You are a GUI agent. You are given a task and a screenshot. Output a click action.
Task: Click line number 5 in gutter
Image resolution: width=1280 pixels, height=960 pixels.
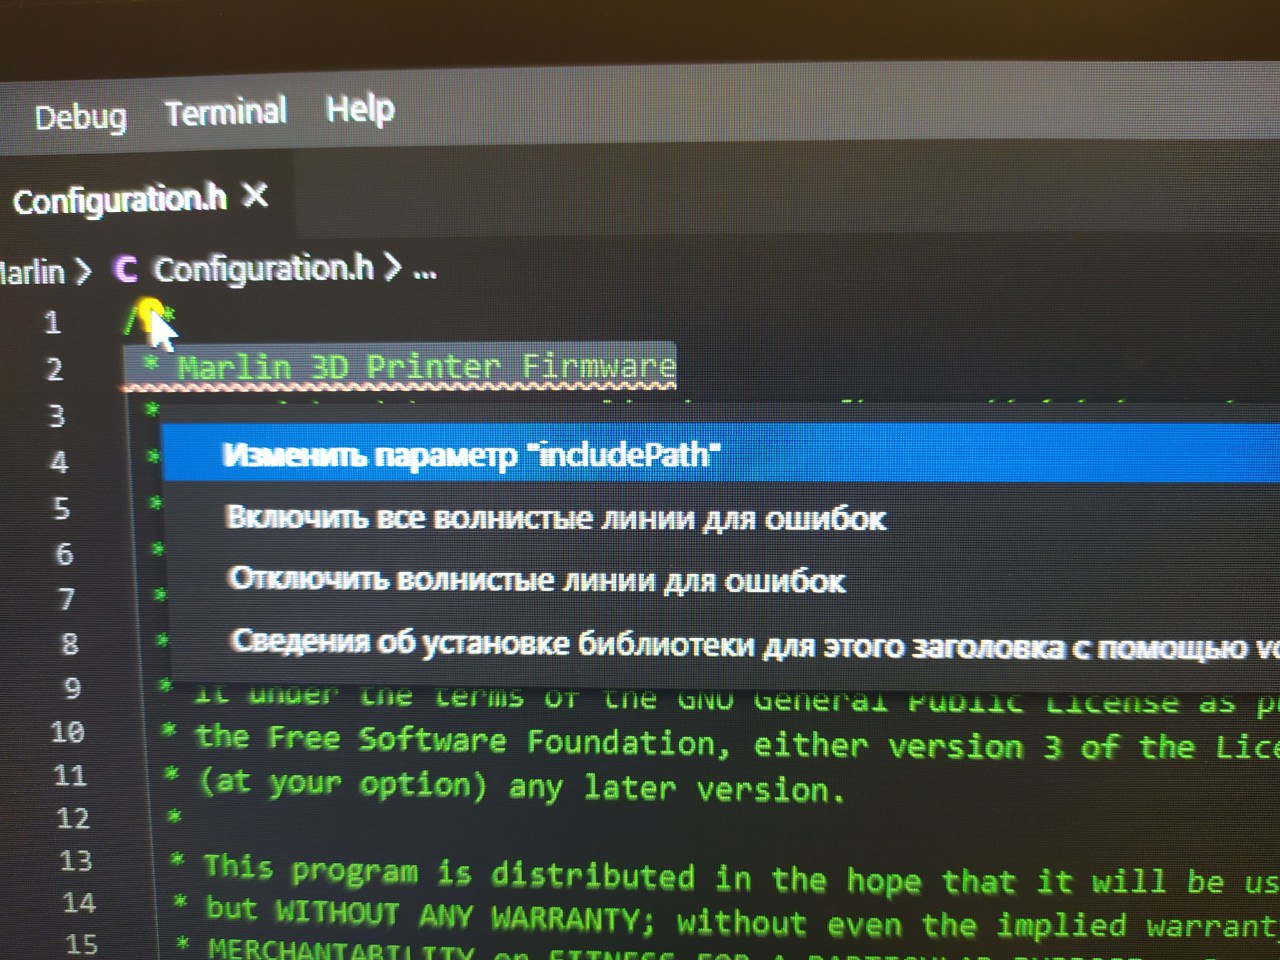pyautogui.click(x=62, y=508)
